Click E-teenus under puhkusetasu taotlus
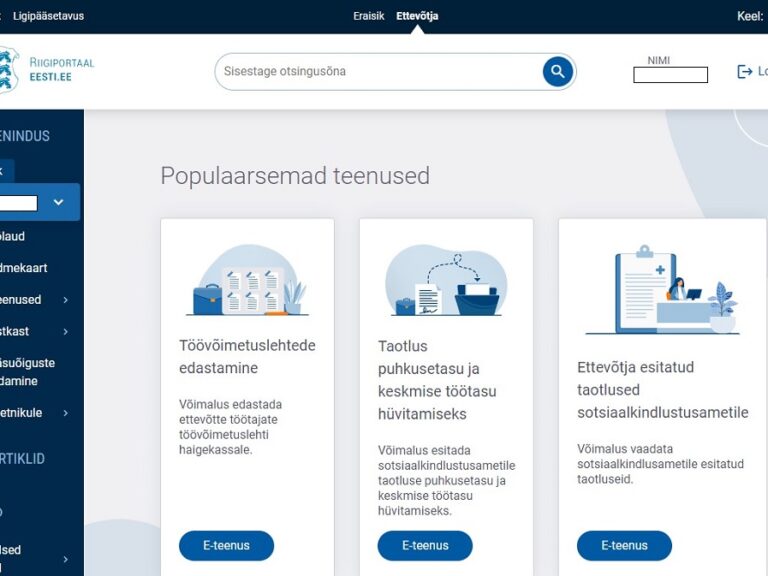The width and height of the screenshot is (768, 576). 425,546
